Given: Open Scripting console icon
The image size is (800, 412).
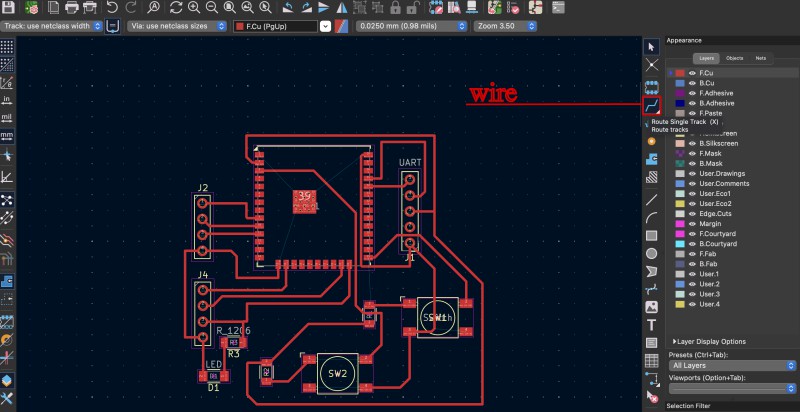Looking at the screenshot, I should (559, 7).
